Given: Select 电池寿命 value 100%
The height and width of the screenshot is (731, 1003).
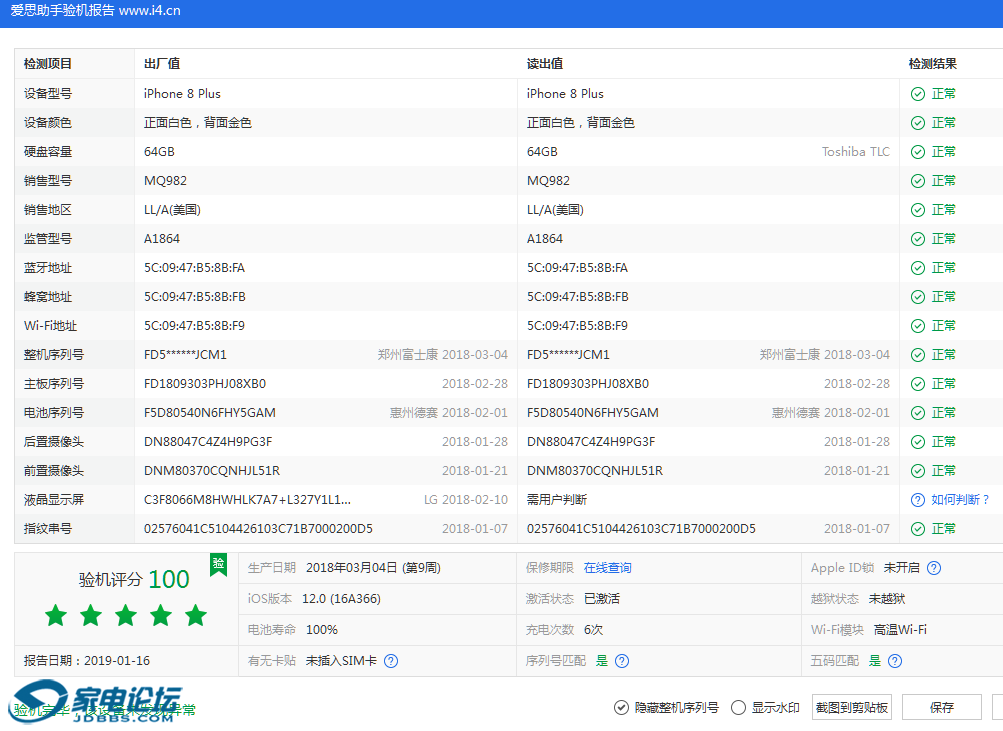Looking at the screenshot, I should 322,630.
